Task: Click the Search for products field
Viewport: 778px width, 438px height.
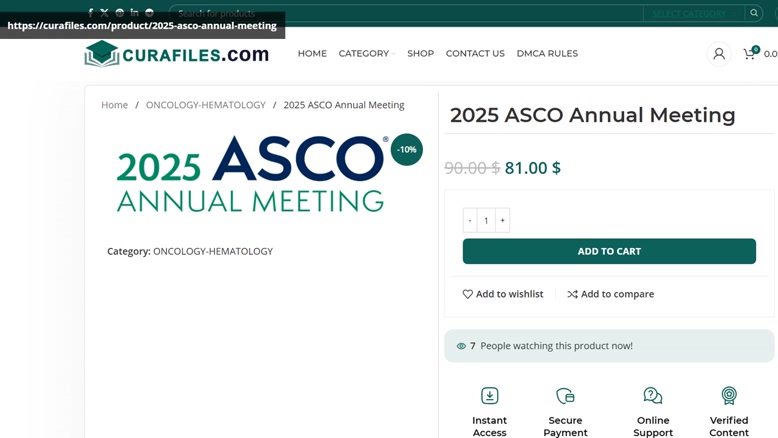Action: (406, 13)
